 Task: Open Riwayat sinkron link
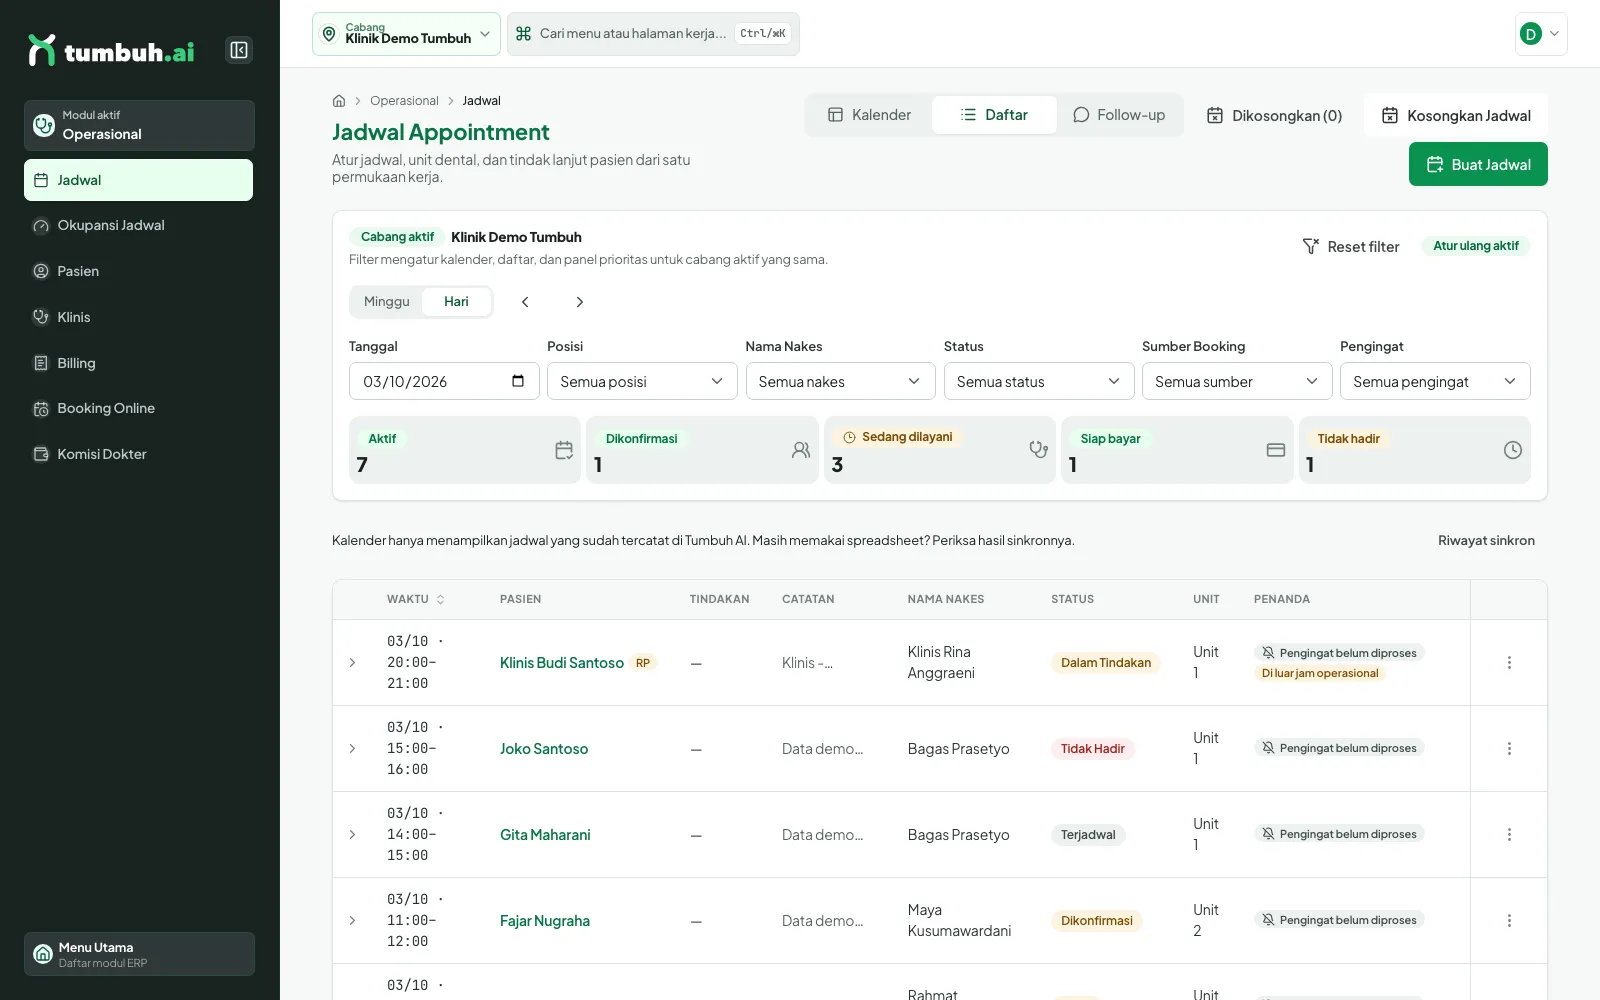1486,541
